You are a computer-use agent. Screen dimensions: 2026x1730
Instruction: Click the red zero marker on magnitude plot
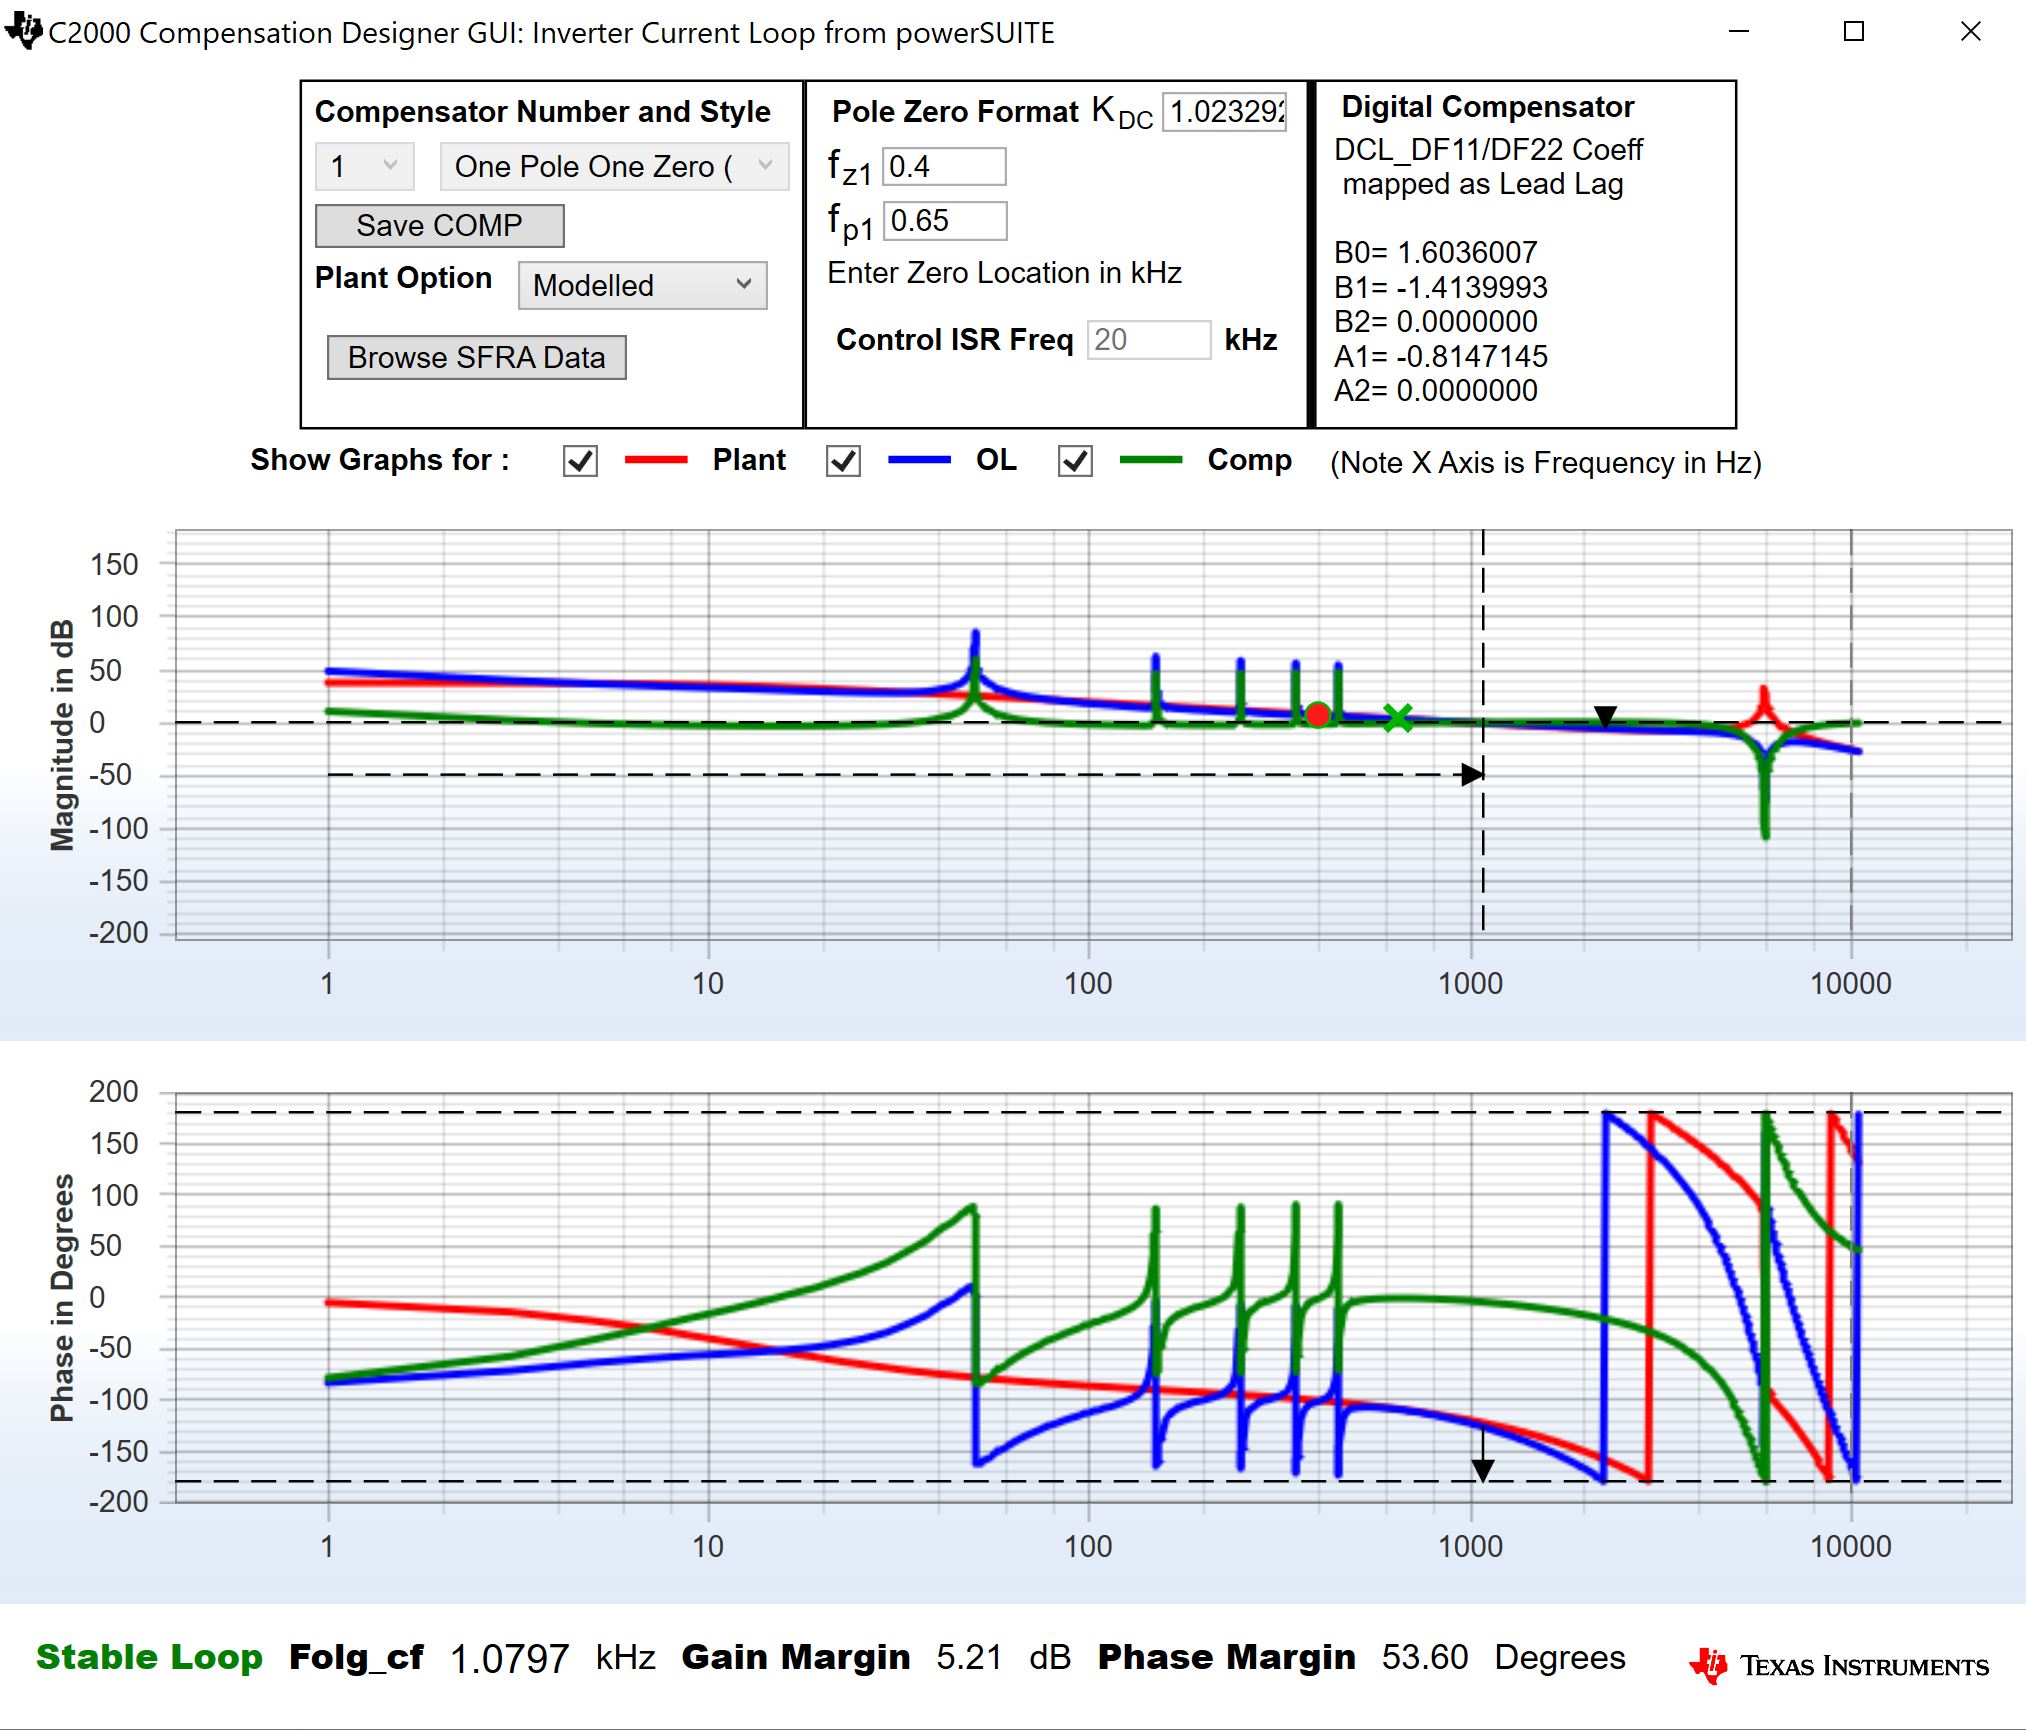(x=1318, y=715)
